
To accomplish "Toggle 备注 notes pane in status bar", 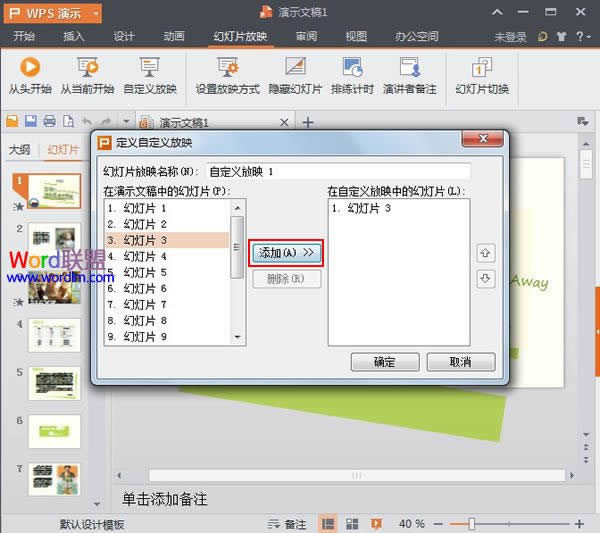I will point(289,524).
